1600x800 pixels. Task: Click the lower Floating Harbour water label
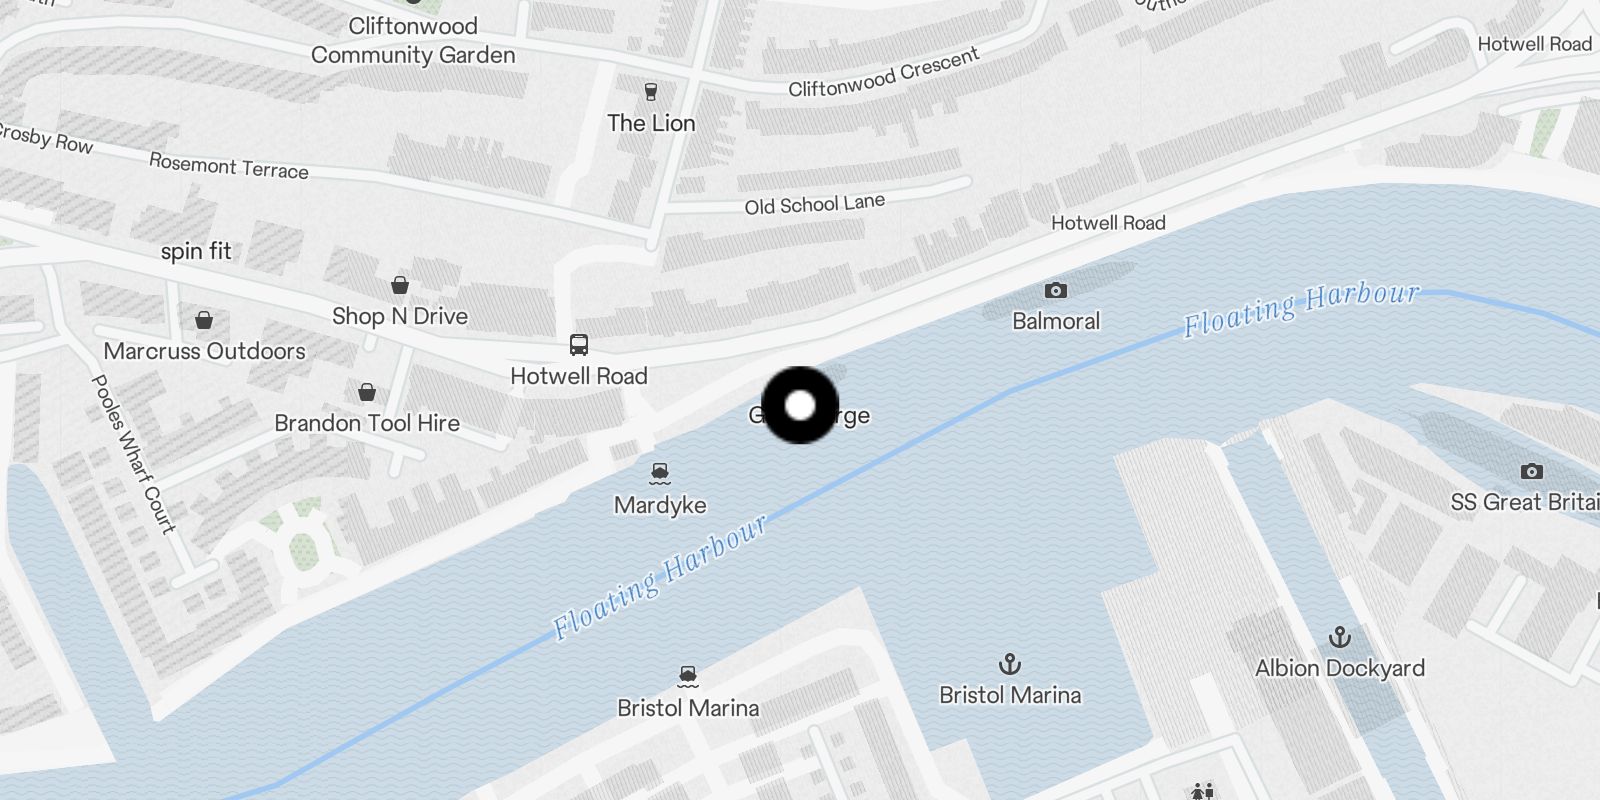(x=660, y=577)
